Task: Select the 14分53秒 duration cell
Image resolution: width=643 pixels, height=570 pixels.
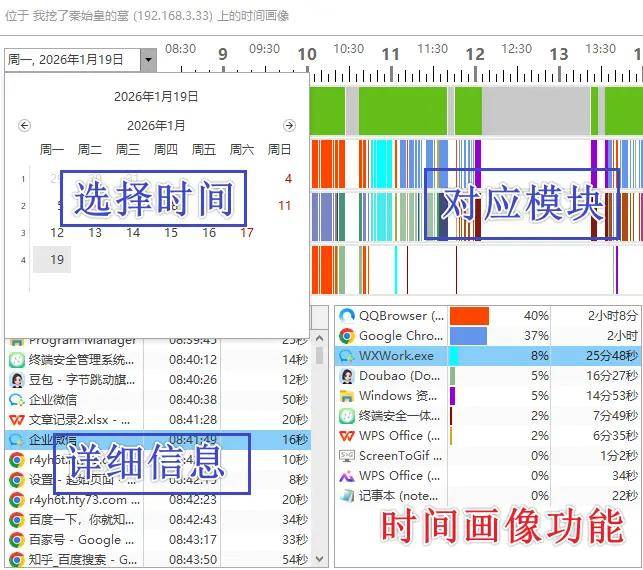Action: point(612,396)
